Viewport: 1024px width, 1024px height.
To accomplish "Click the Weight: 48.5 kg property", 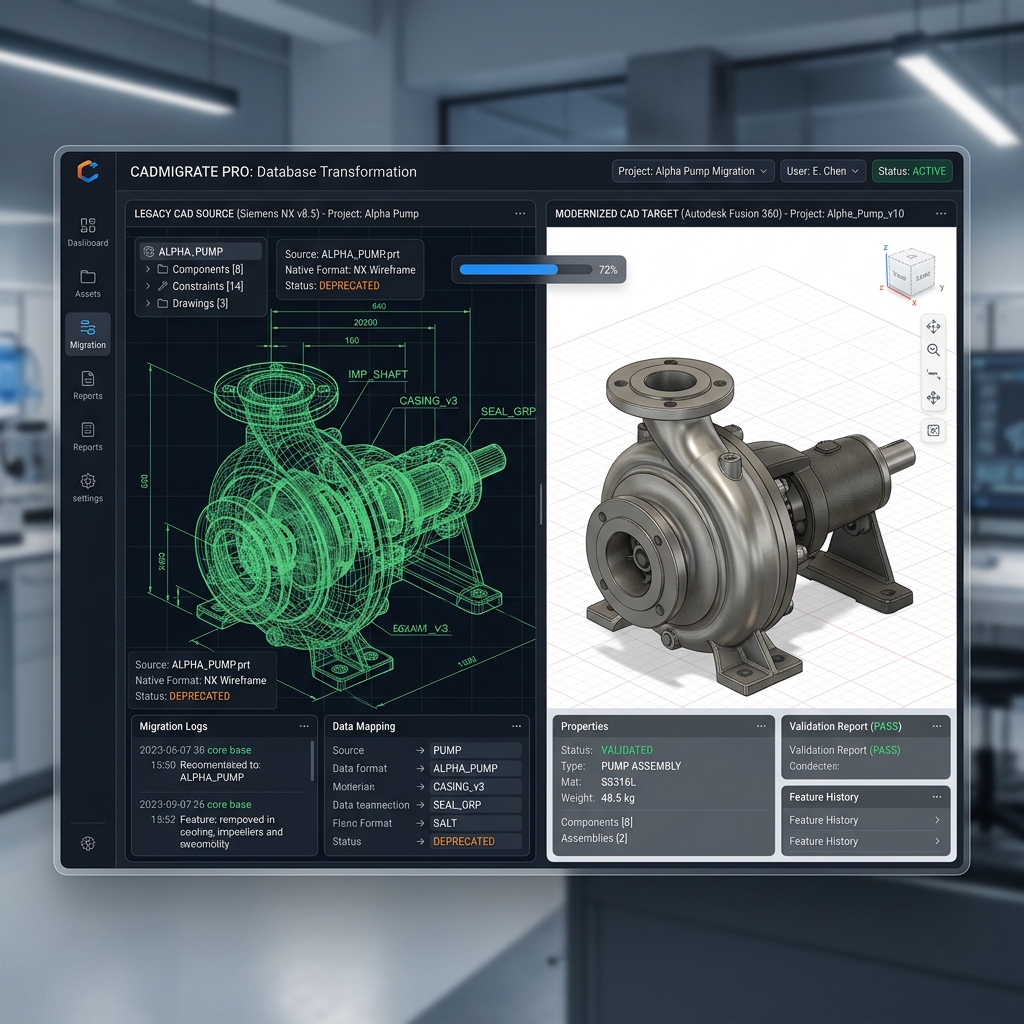I will 598,798.
